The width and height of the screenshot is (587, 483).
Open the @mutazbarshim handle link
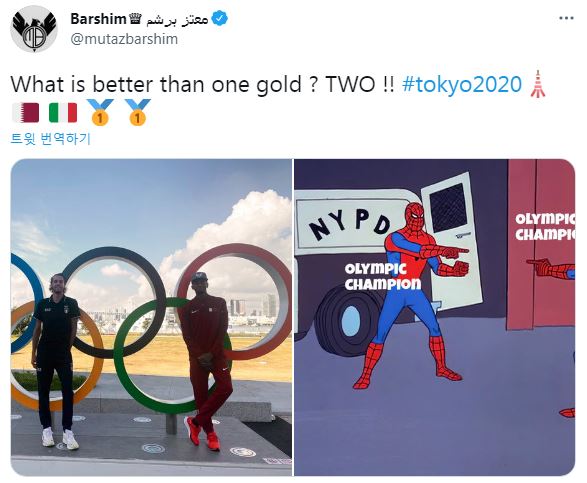point(124,39)
